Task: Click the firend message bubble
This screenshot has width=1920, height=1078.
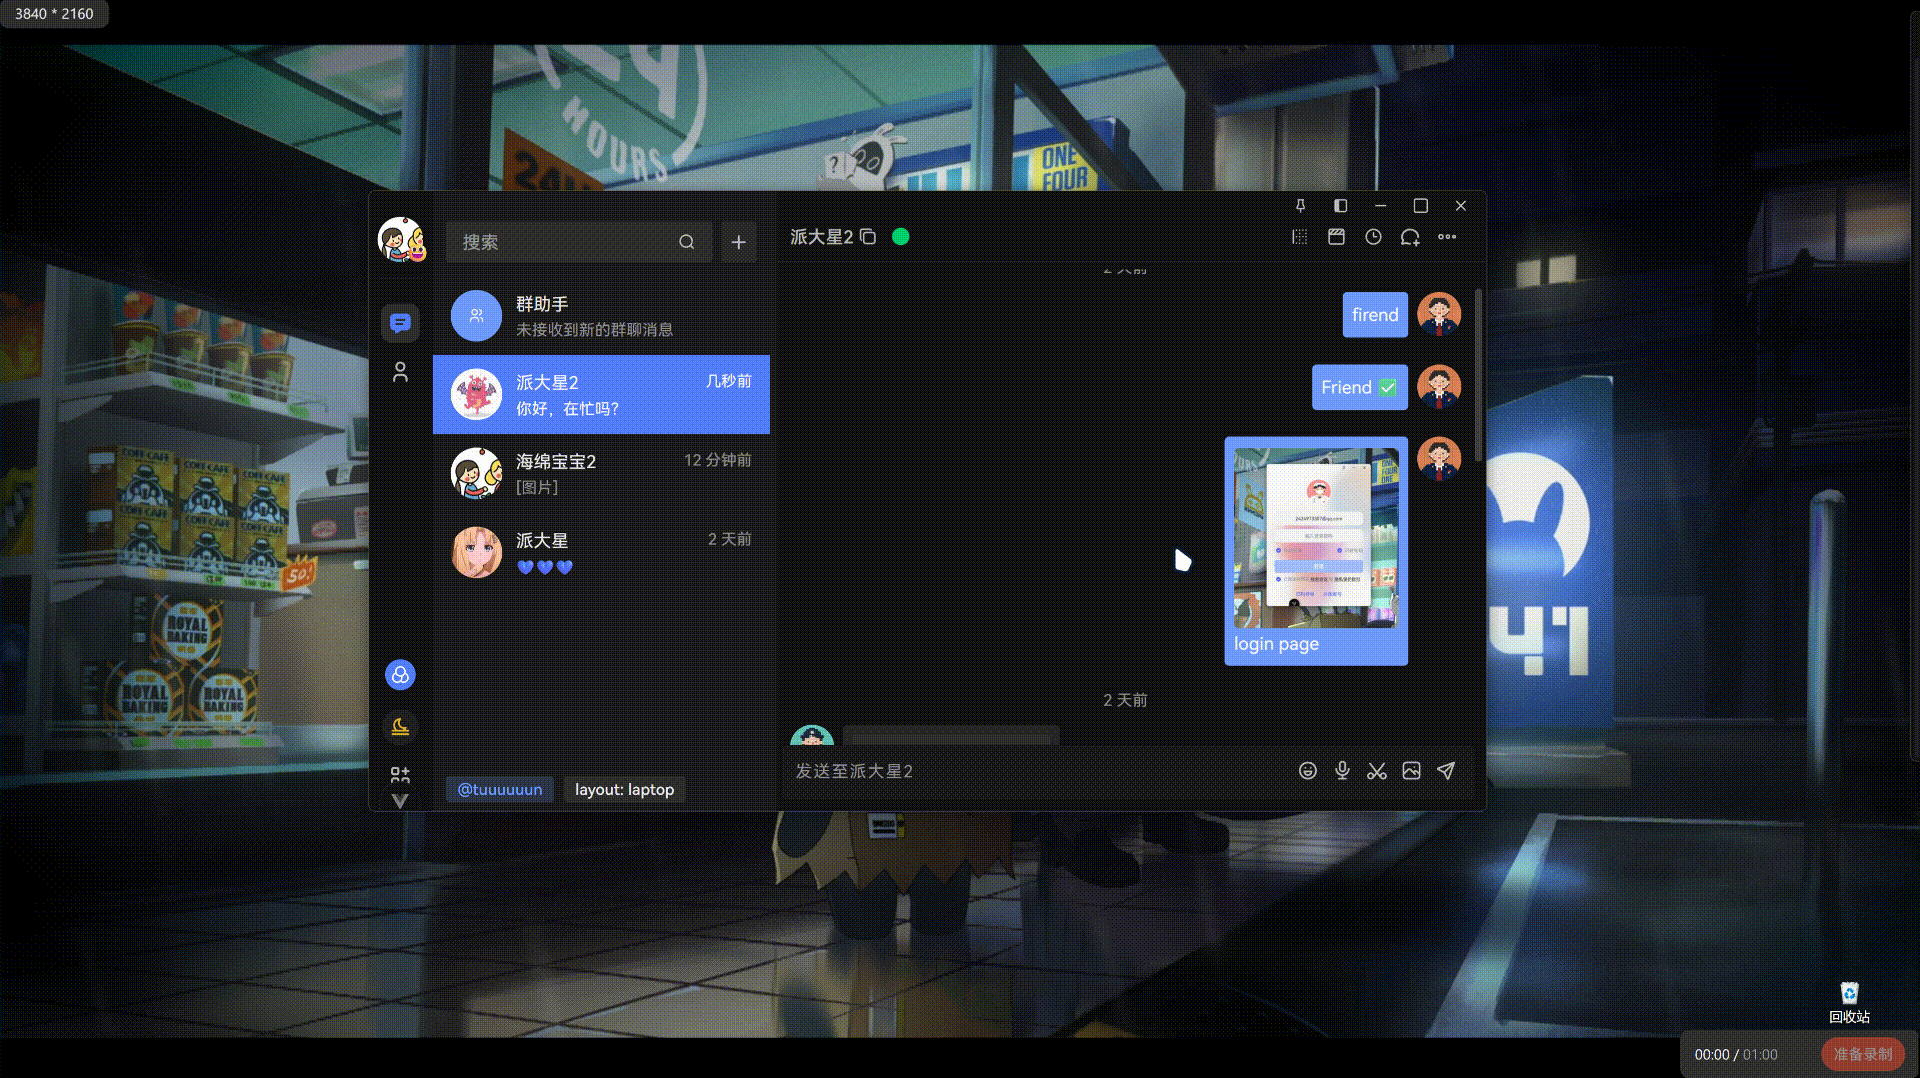Action: point(1375,315)
